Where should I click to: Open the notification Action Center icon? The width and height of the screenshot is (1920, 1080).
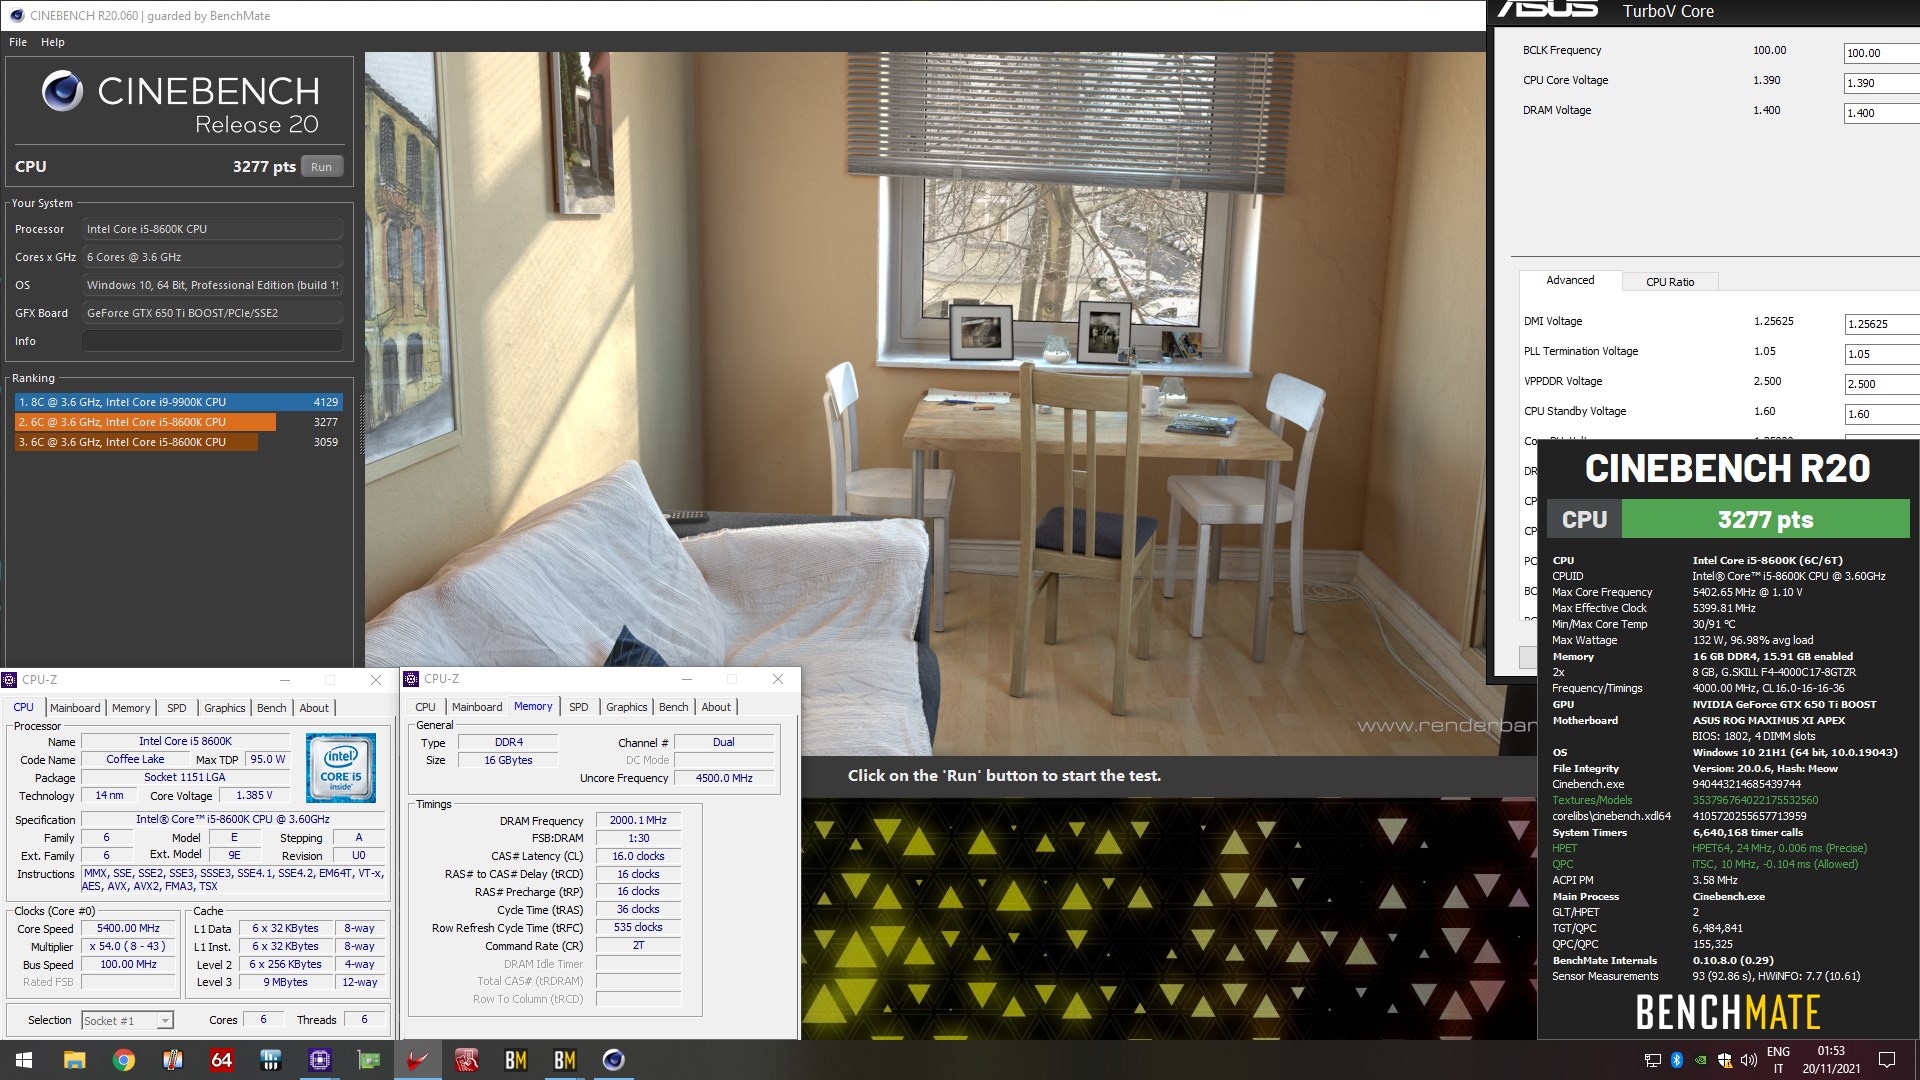[1887, 1060]
